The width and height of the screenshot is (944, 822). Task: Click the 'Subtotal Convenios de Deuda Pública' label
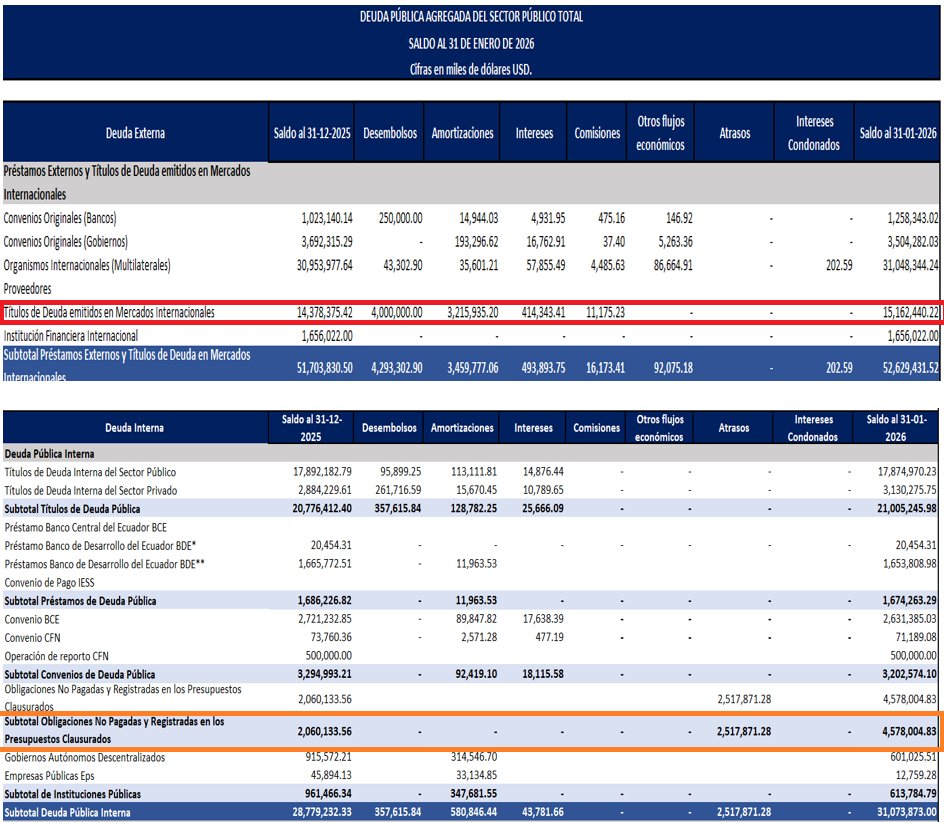79,674
